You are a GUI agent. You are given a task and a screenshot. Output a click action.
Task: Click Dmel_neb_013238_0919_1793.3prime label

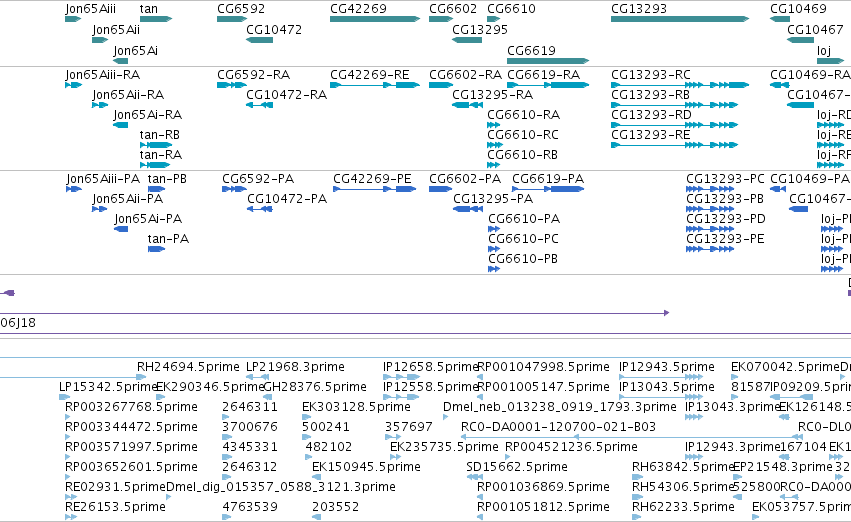(560, 407)
